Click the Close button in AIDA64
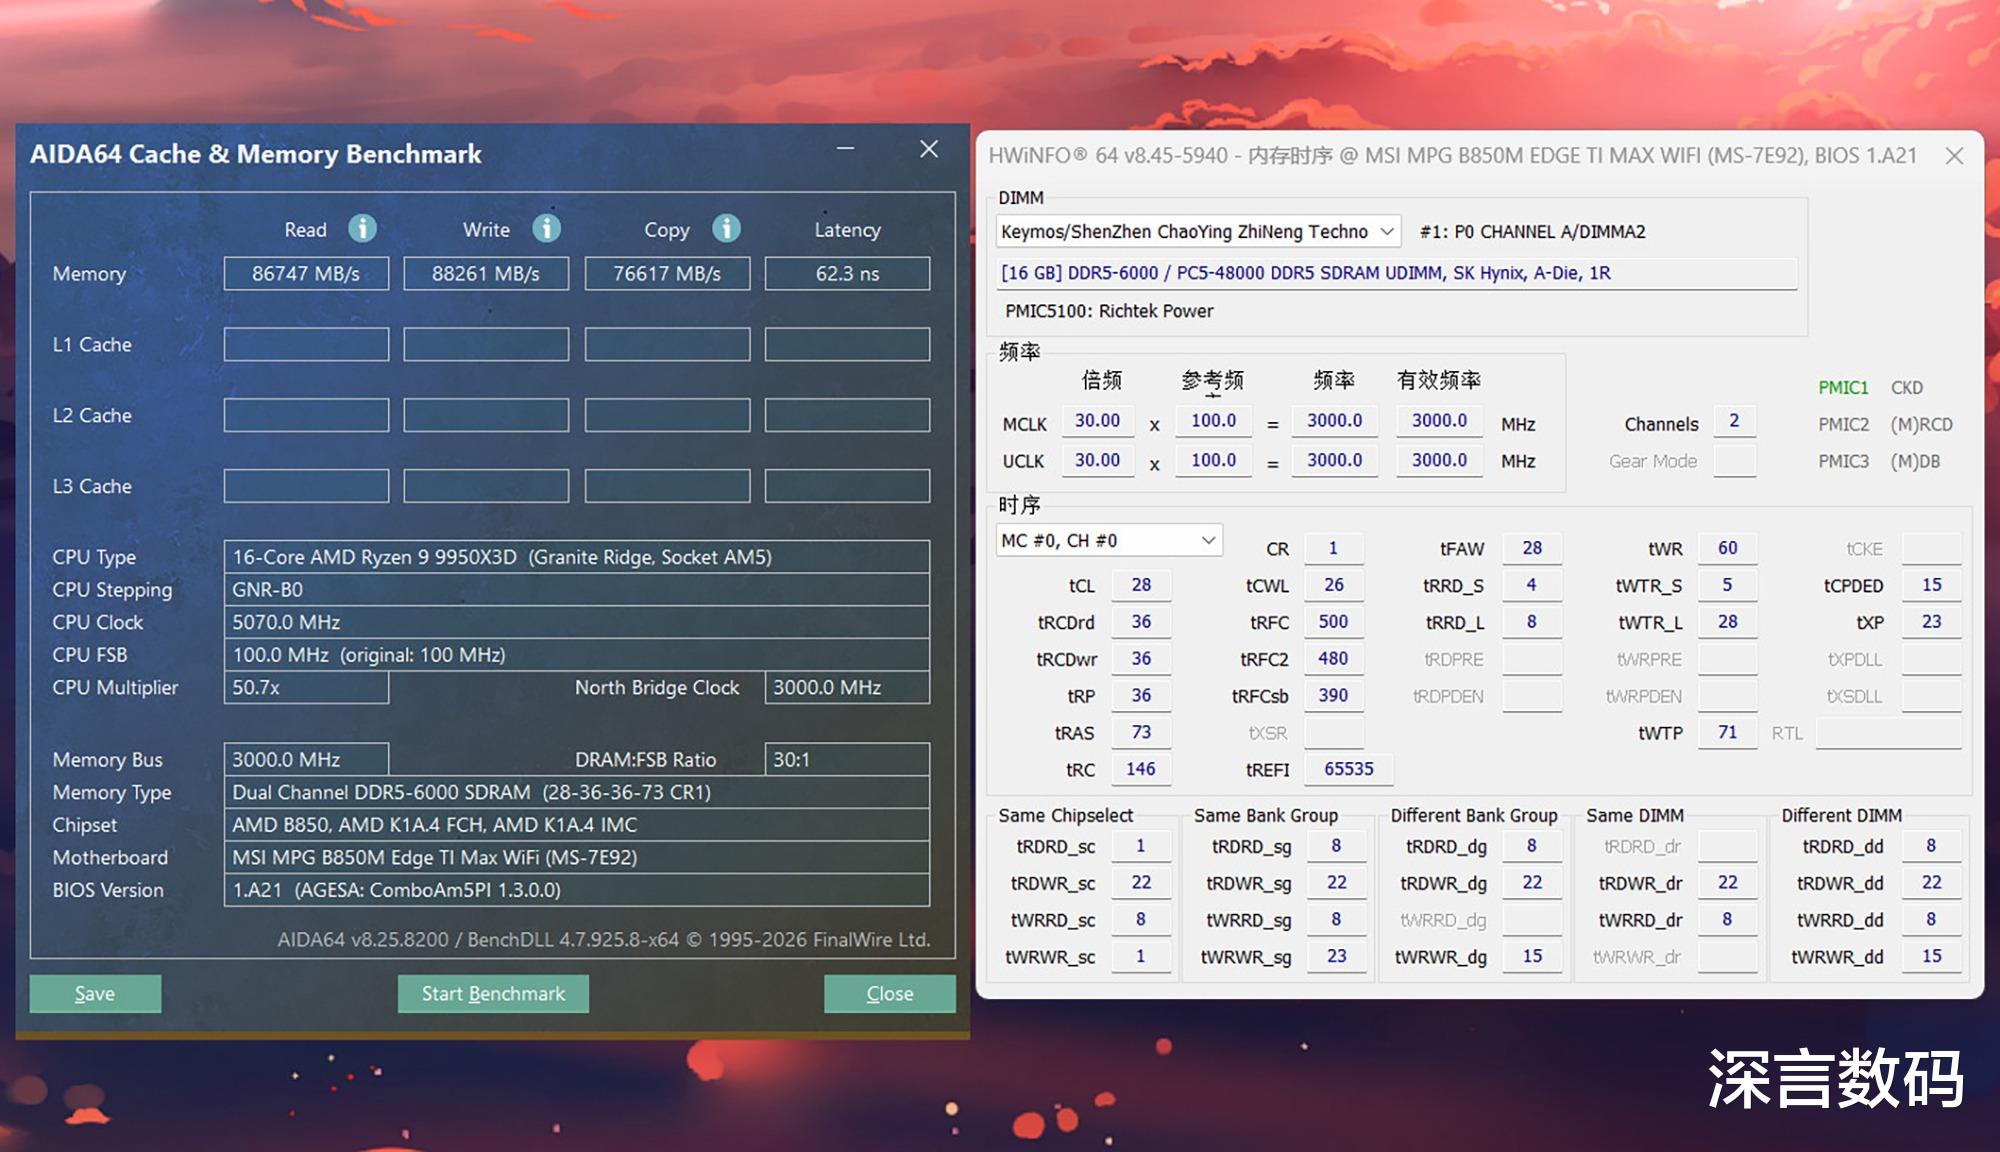 point(889,993)
